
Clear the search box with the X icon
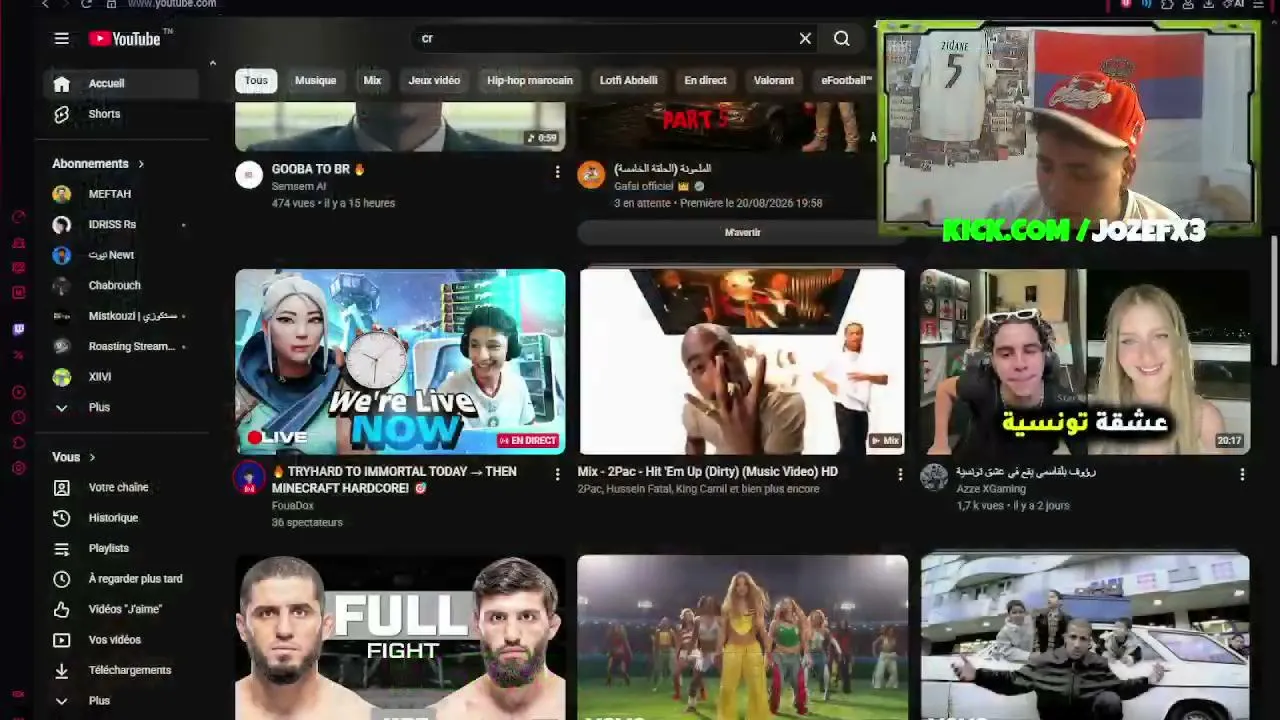click(x=805, y=38)
